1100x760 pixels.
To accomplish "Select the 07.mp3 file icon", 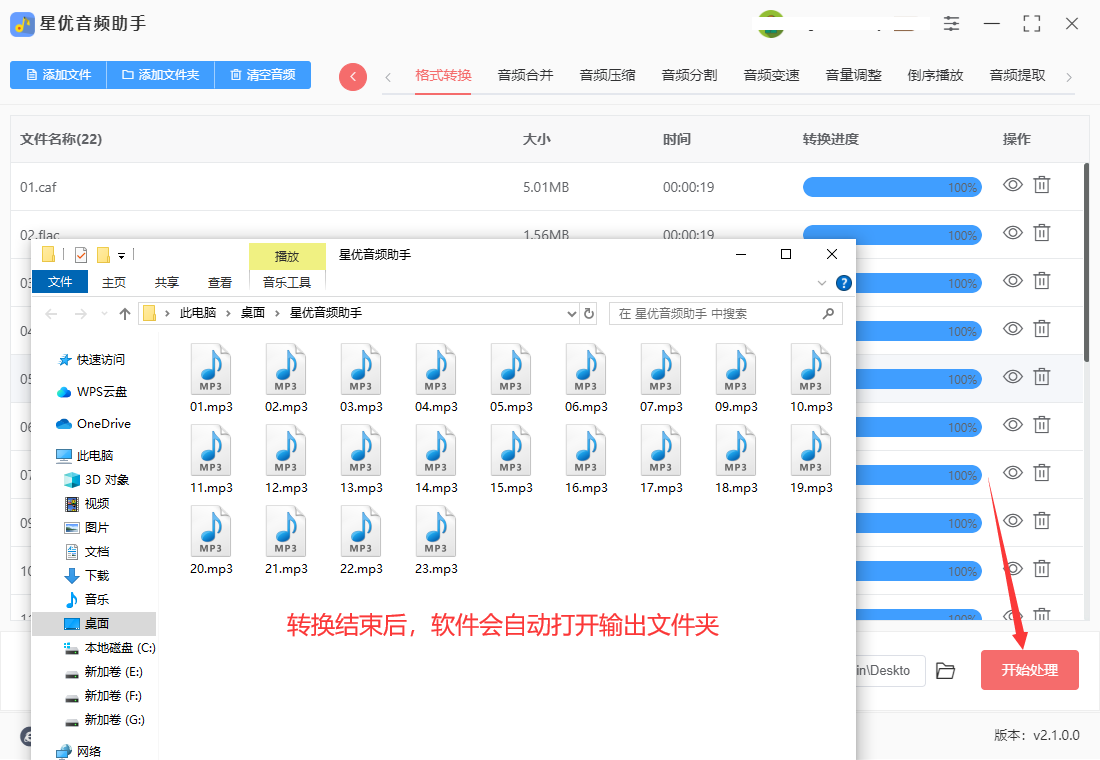I will coord(662,370).
